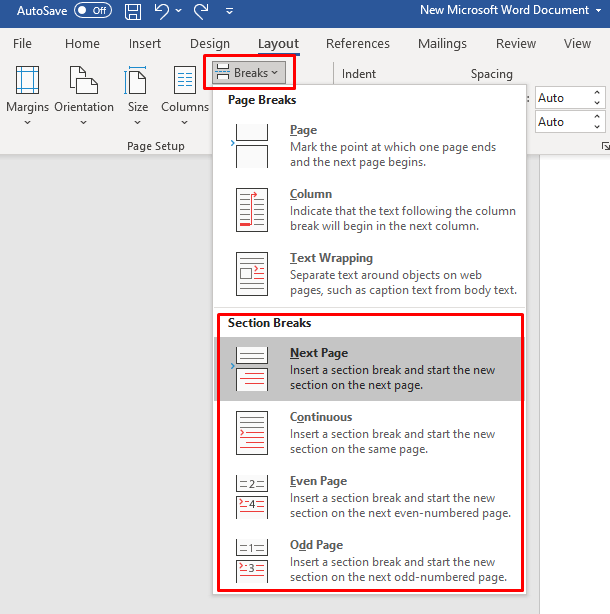Open the Columns tool

coord(185,97)
